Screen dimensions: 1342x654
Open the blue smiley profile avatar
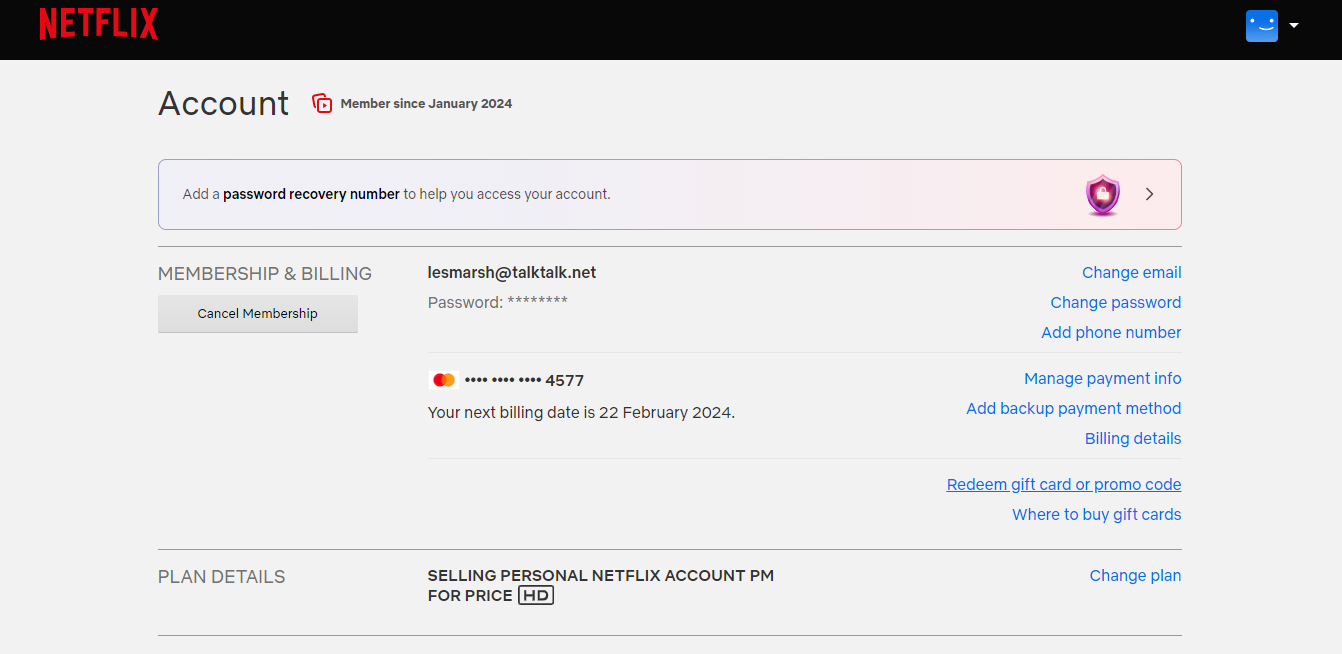1262,25
